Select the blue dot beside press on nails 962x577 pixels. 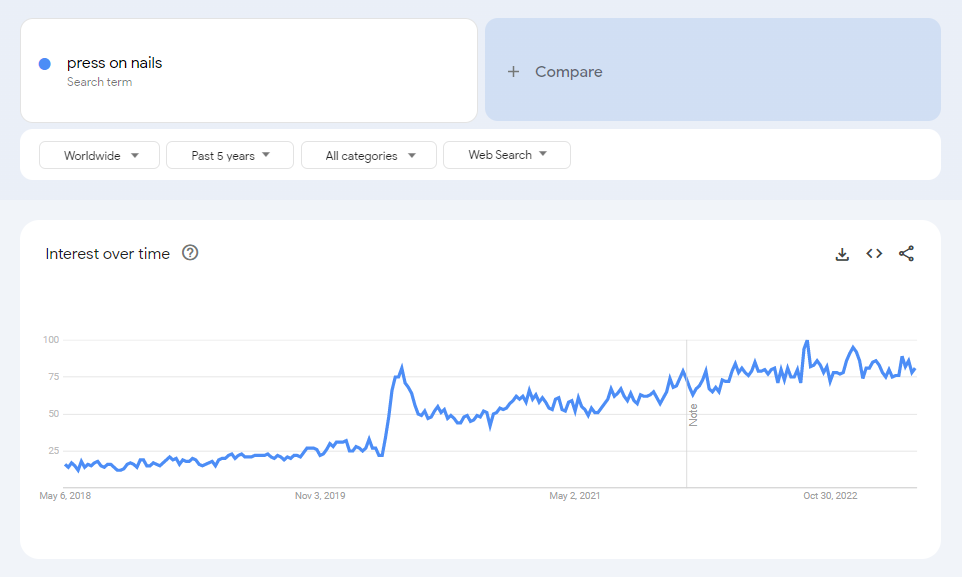(44, 63)
